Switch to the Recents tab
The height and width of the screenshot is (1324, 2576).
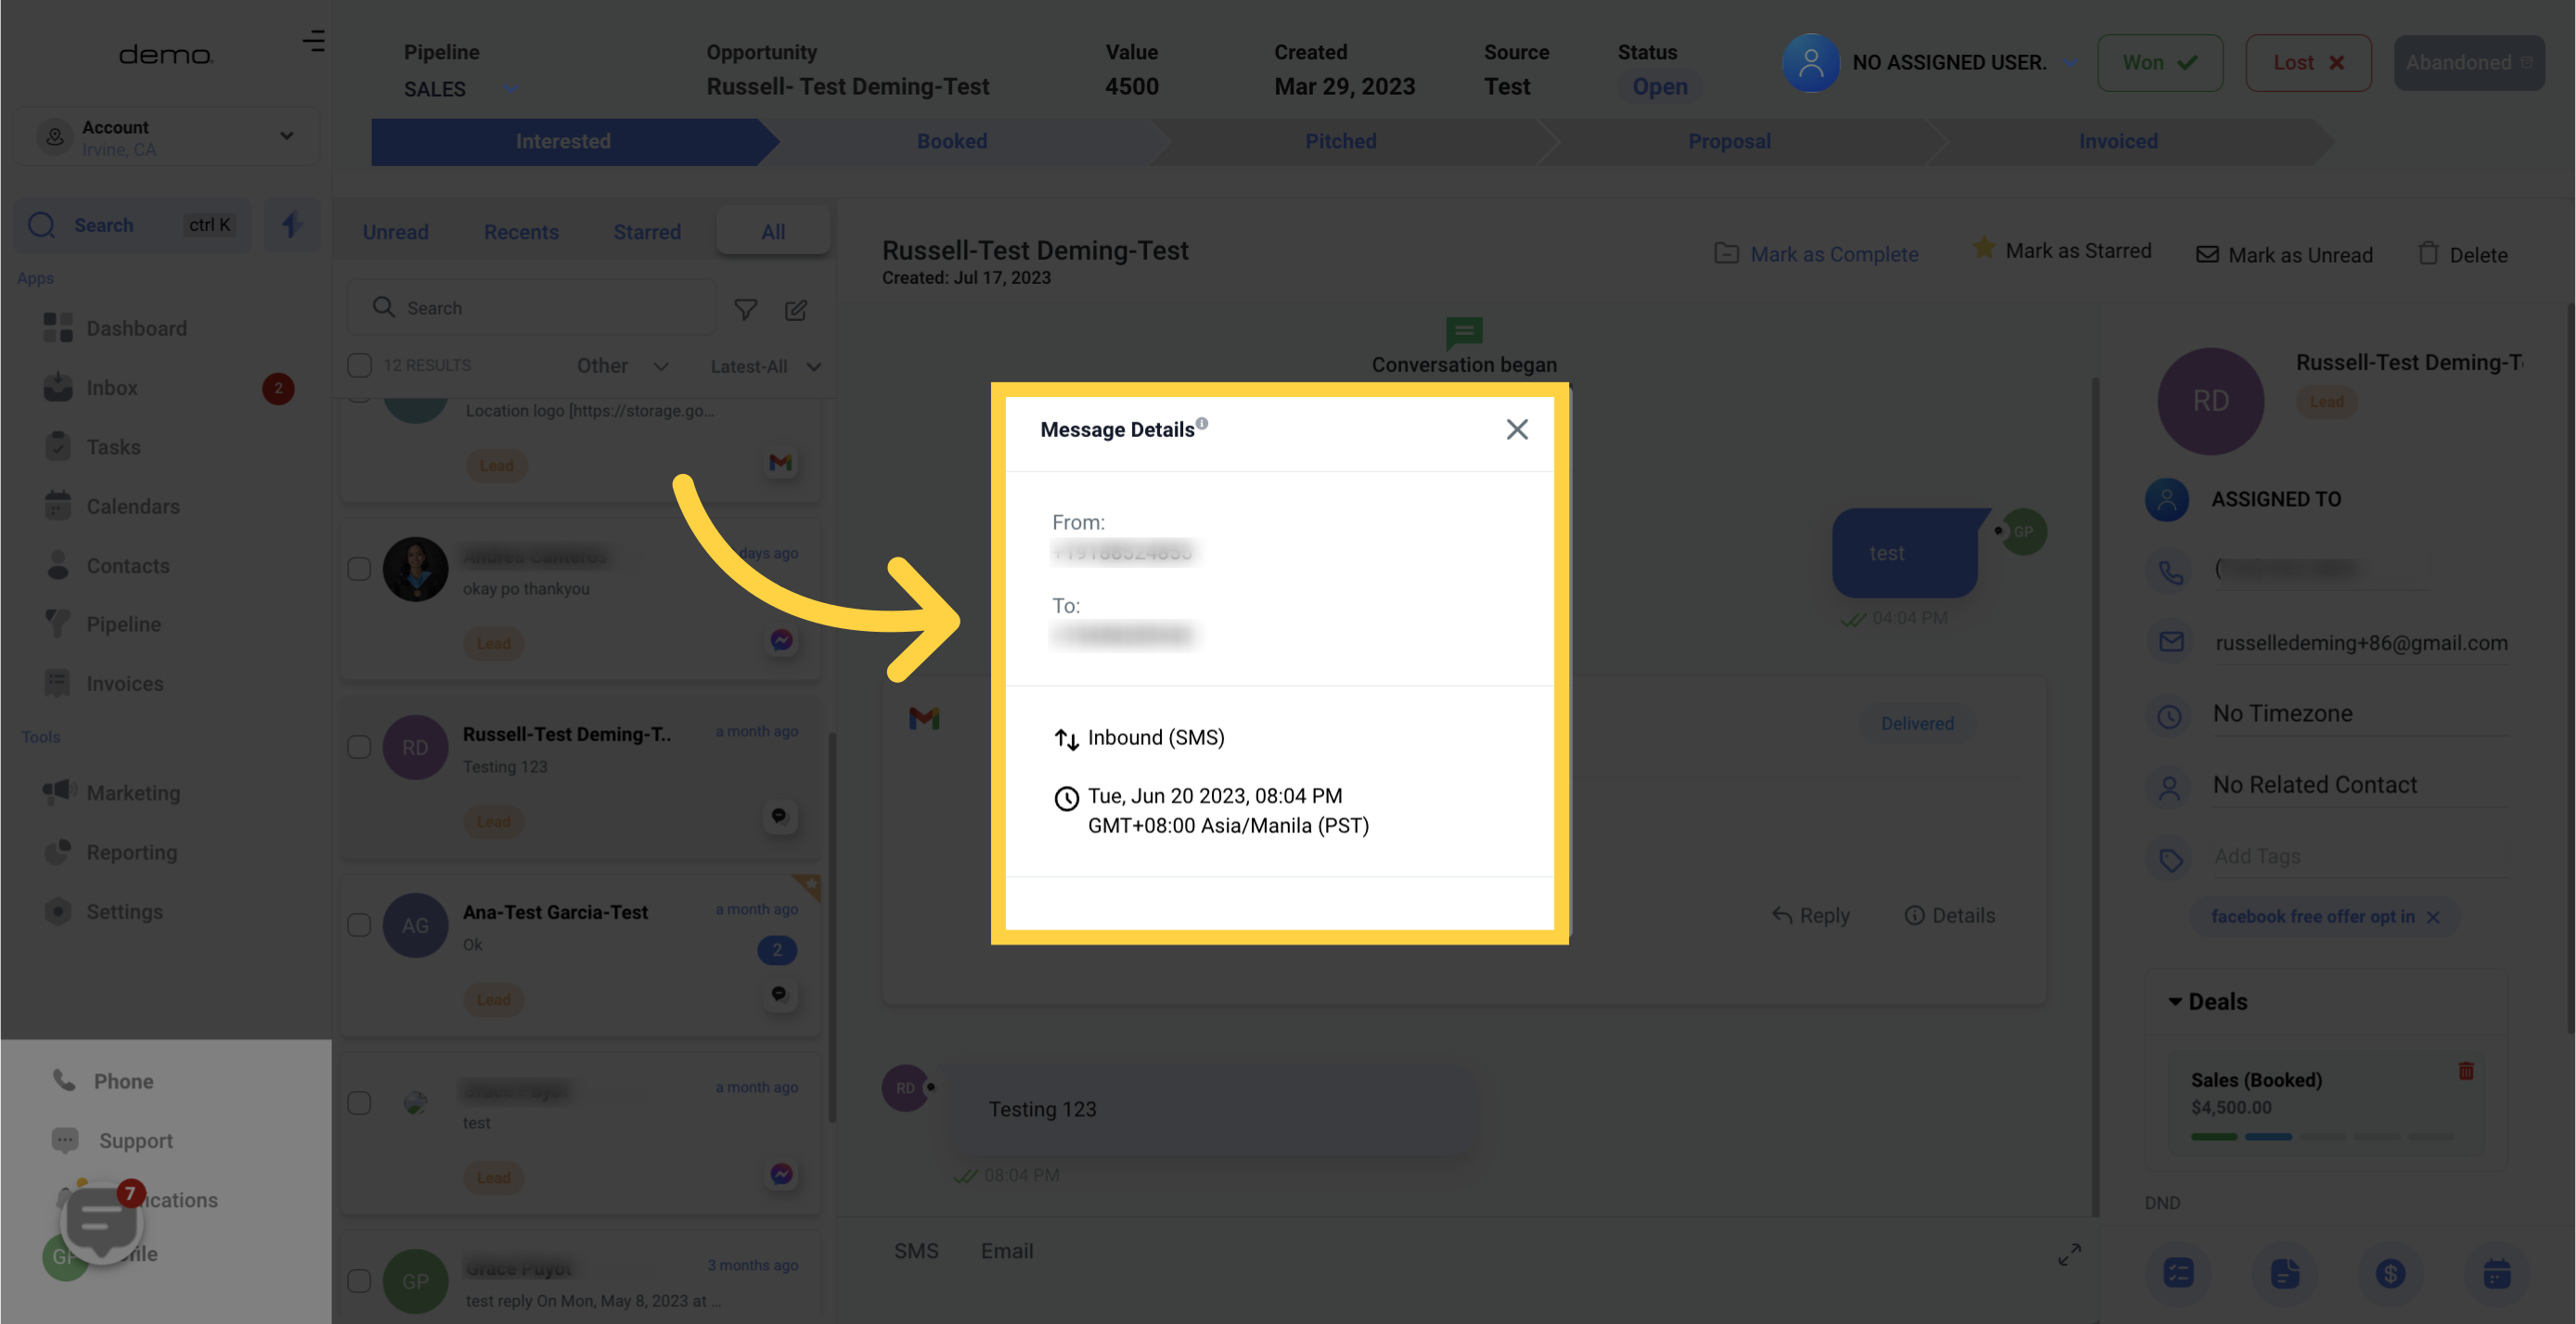(x=521, y=232)
